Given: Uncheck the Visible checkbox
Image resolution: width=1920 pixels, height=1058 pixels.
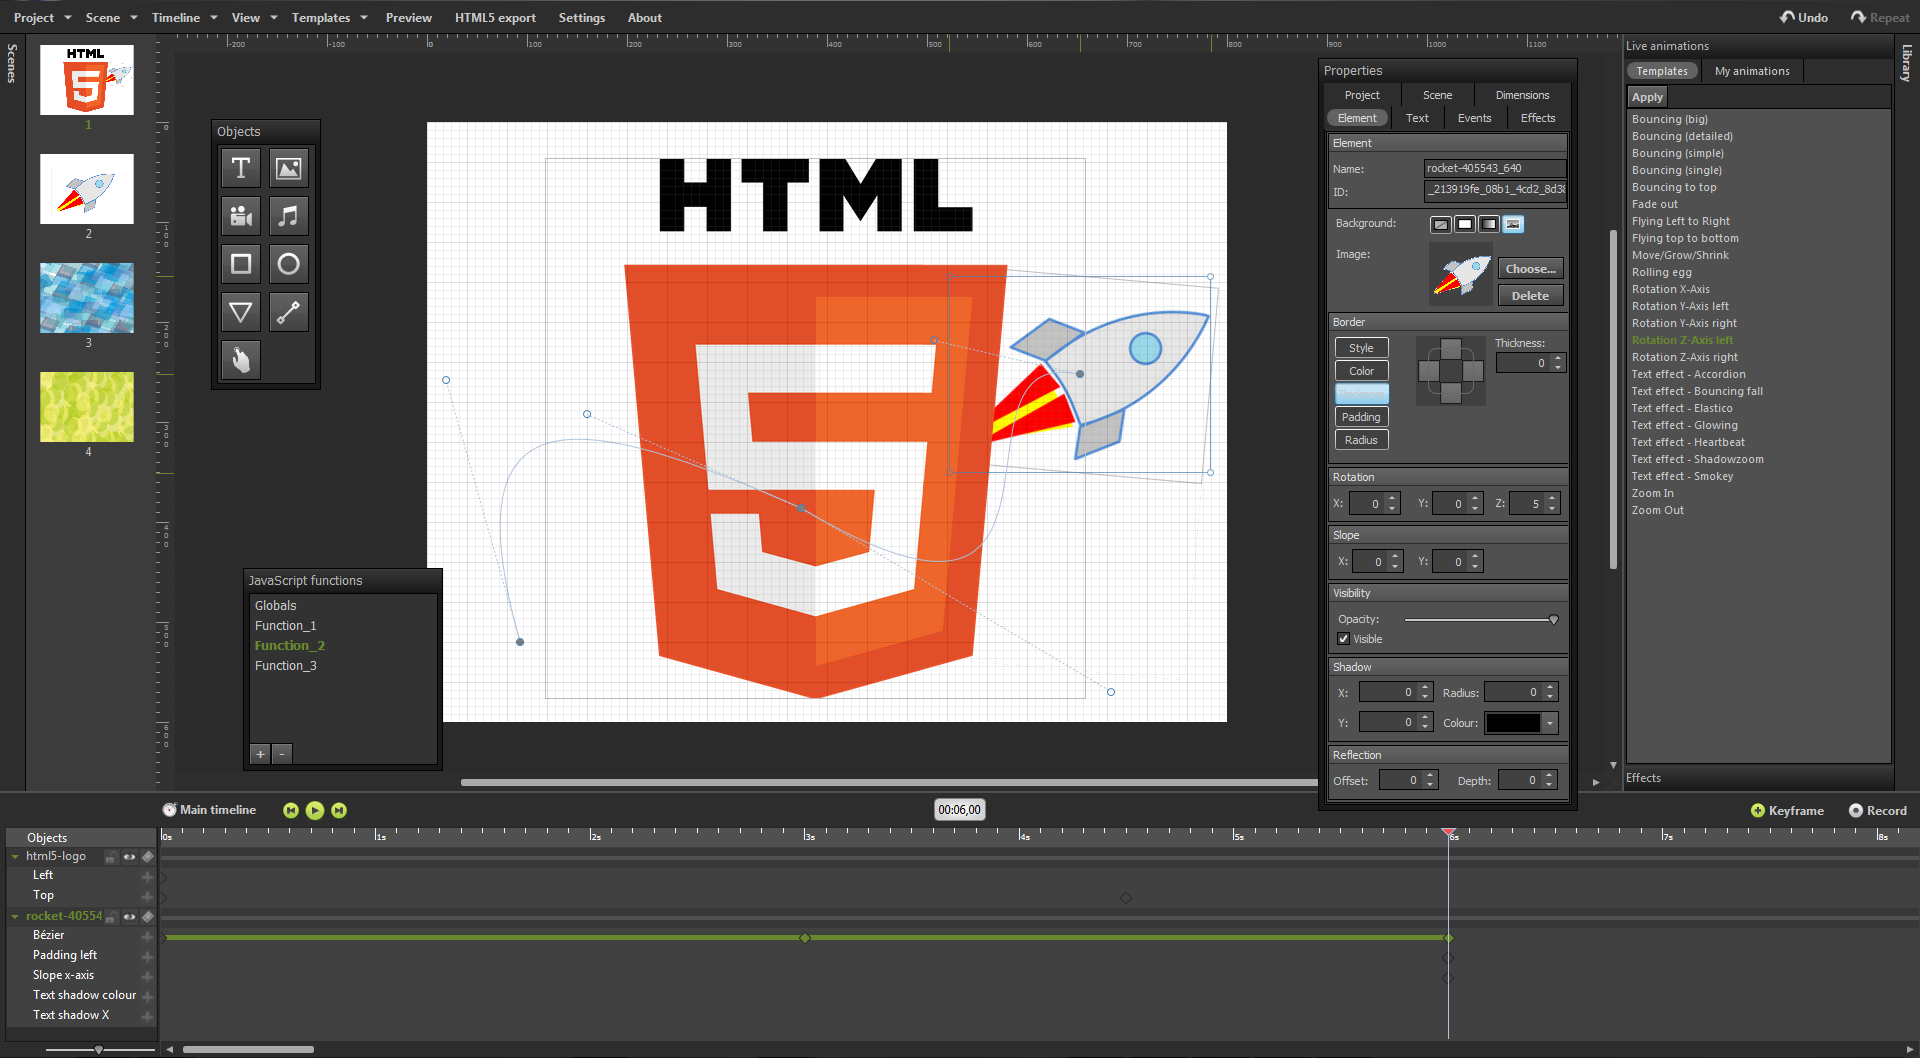Looking at the screenshot, I should (x=1344, y=639).
